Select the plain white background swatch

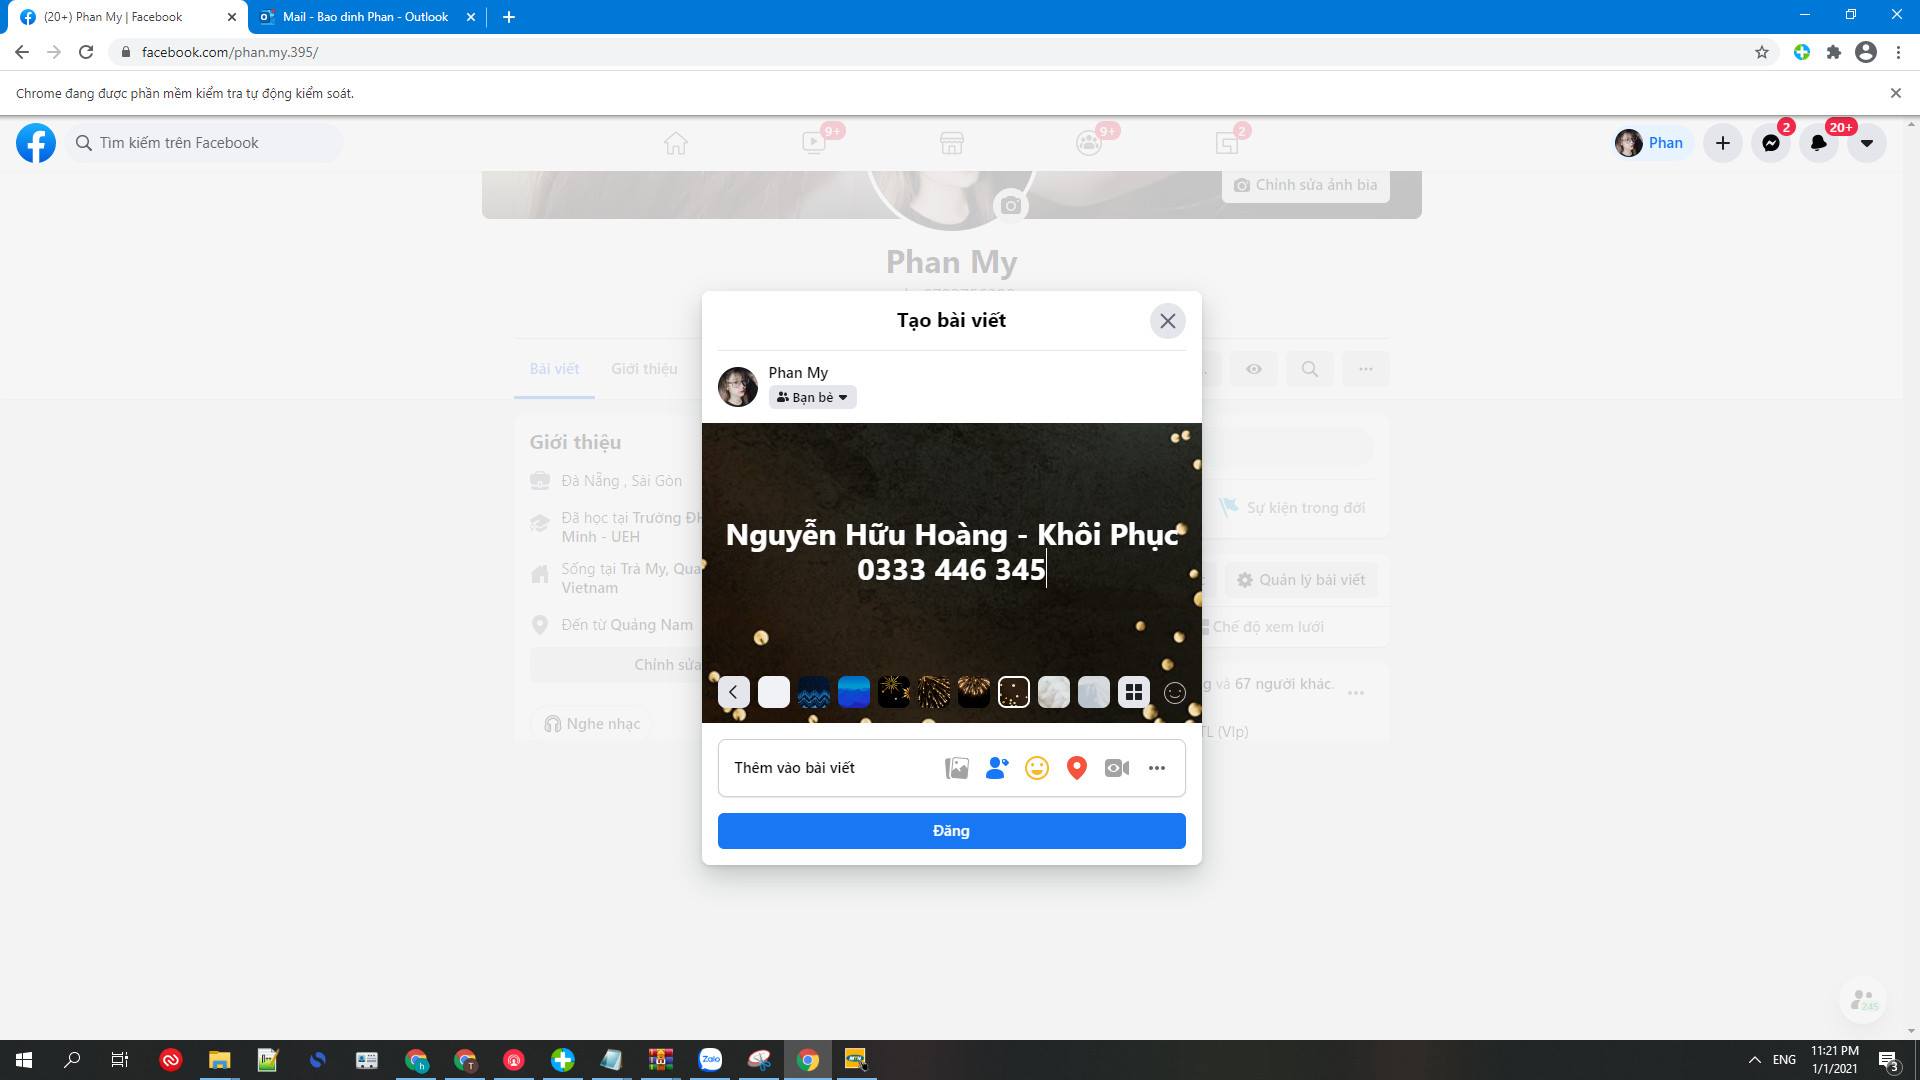pos(774,692)
